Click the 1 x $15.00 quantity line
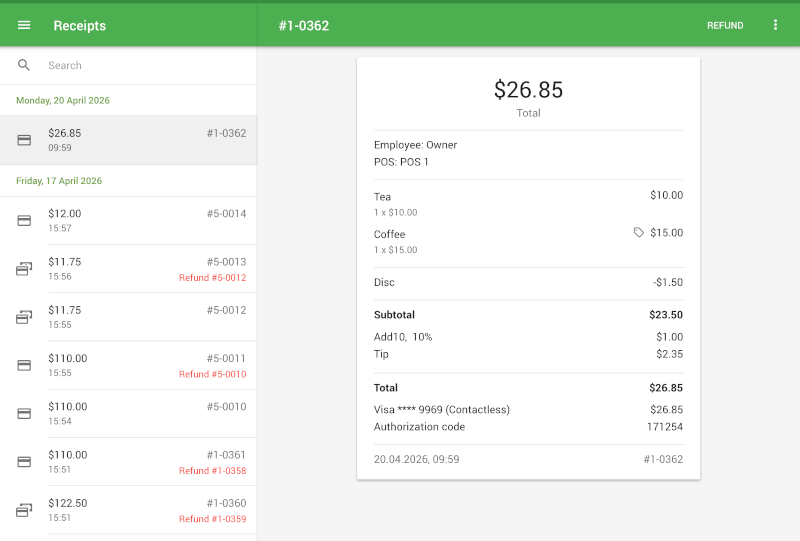 (x=395, y=250)
